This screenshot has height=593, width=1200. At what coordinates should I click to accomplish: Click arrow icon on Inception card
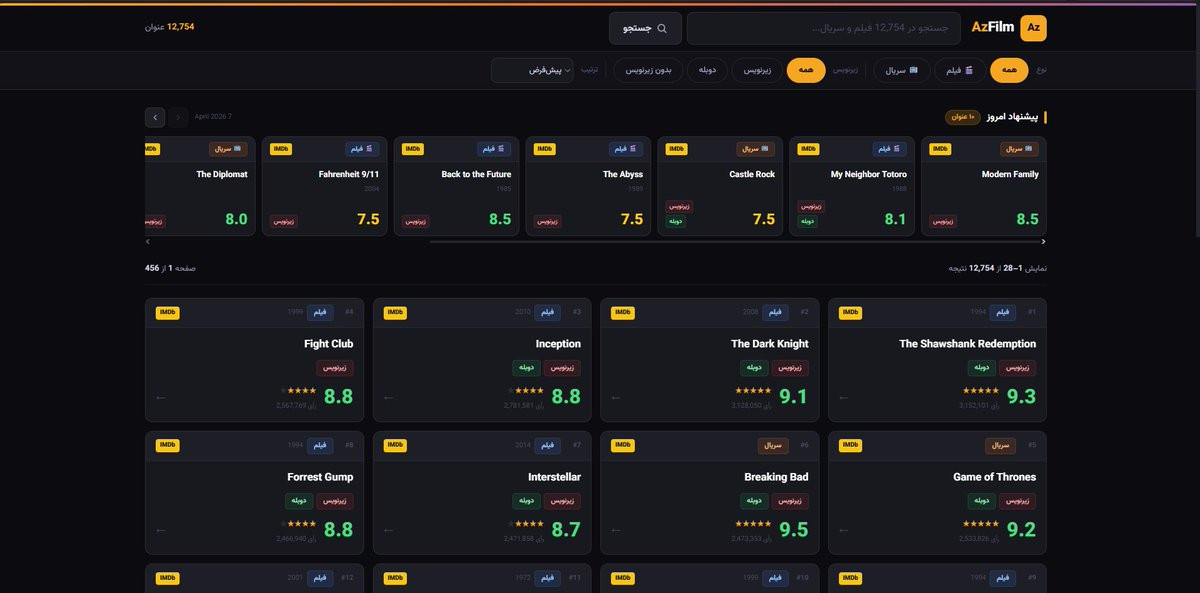click(389, 397)
